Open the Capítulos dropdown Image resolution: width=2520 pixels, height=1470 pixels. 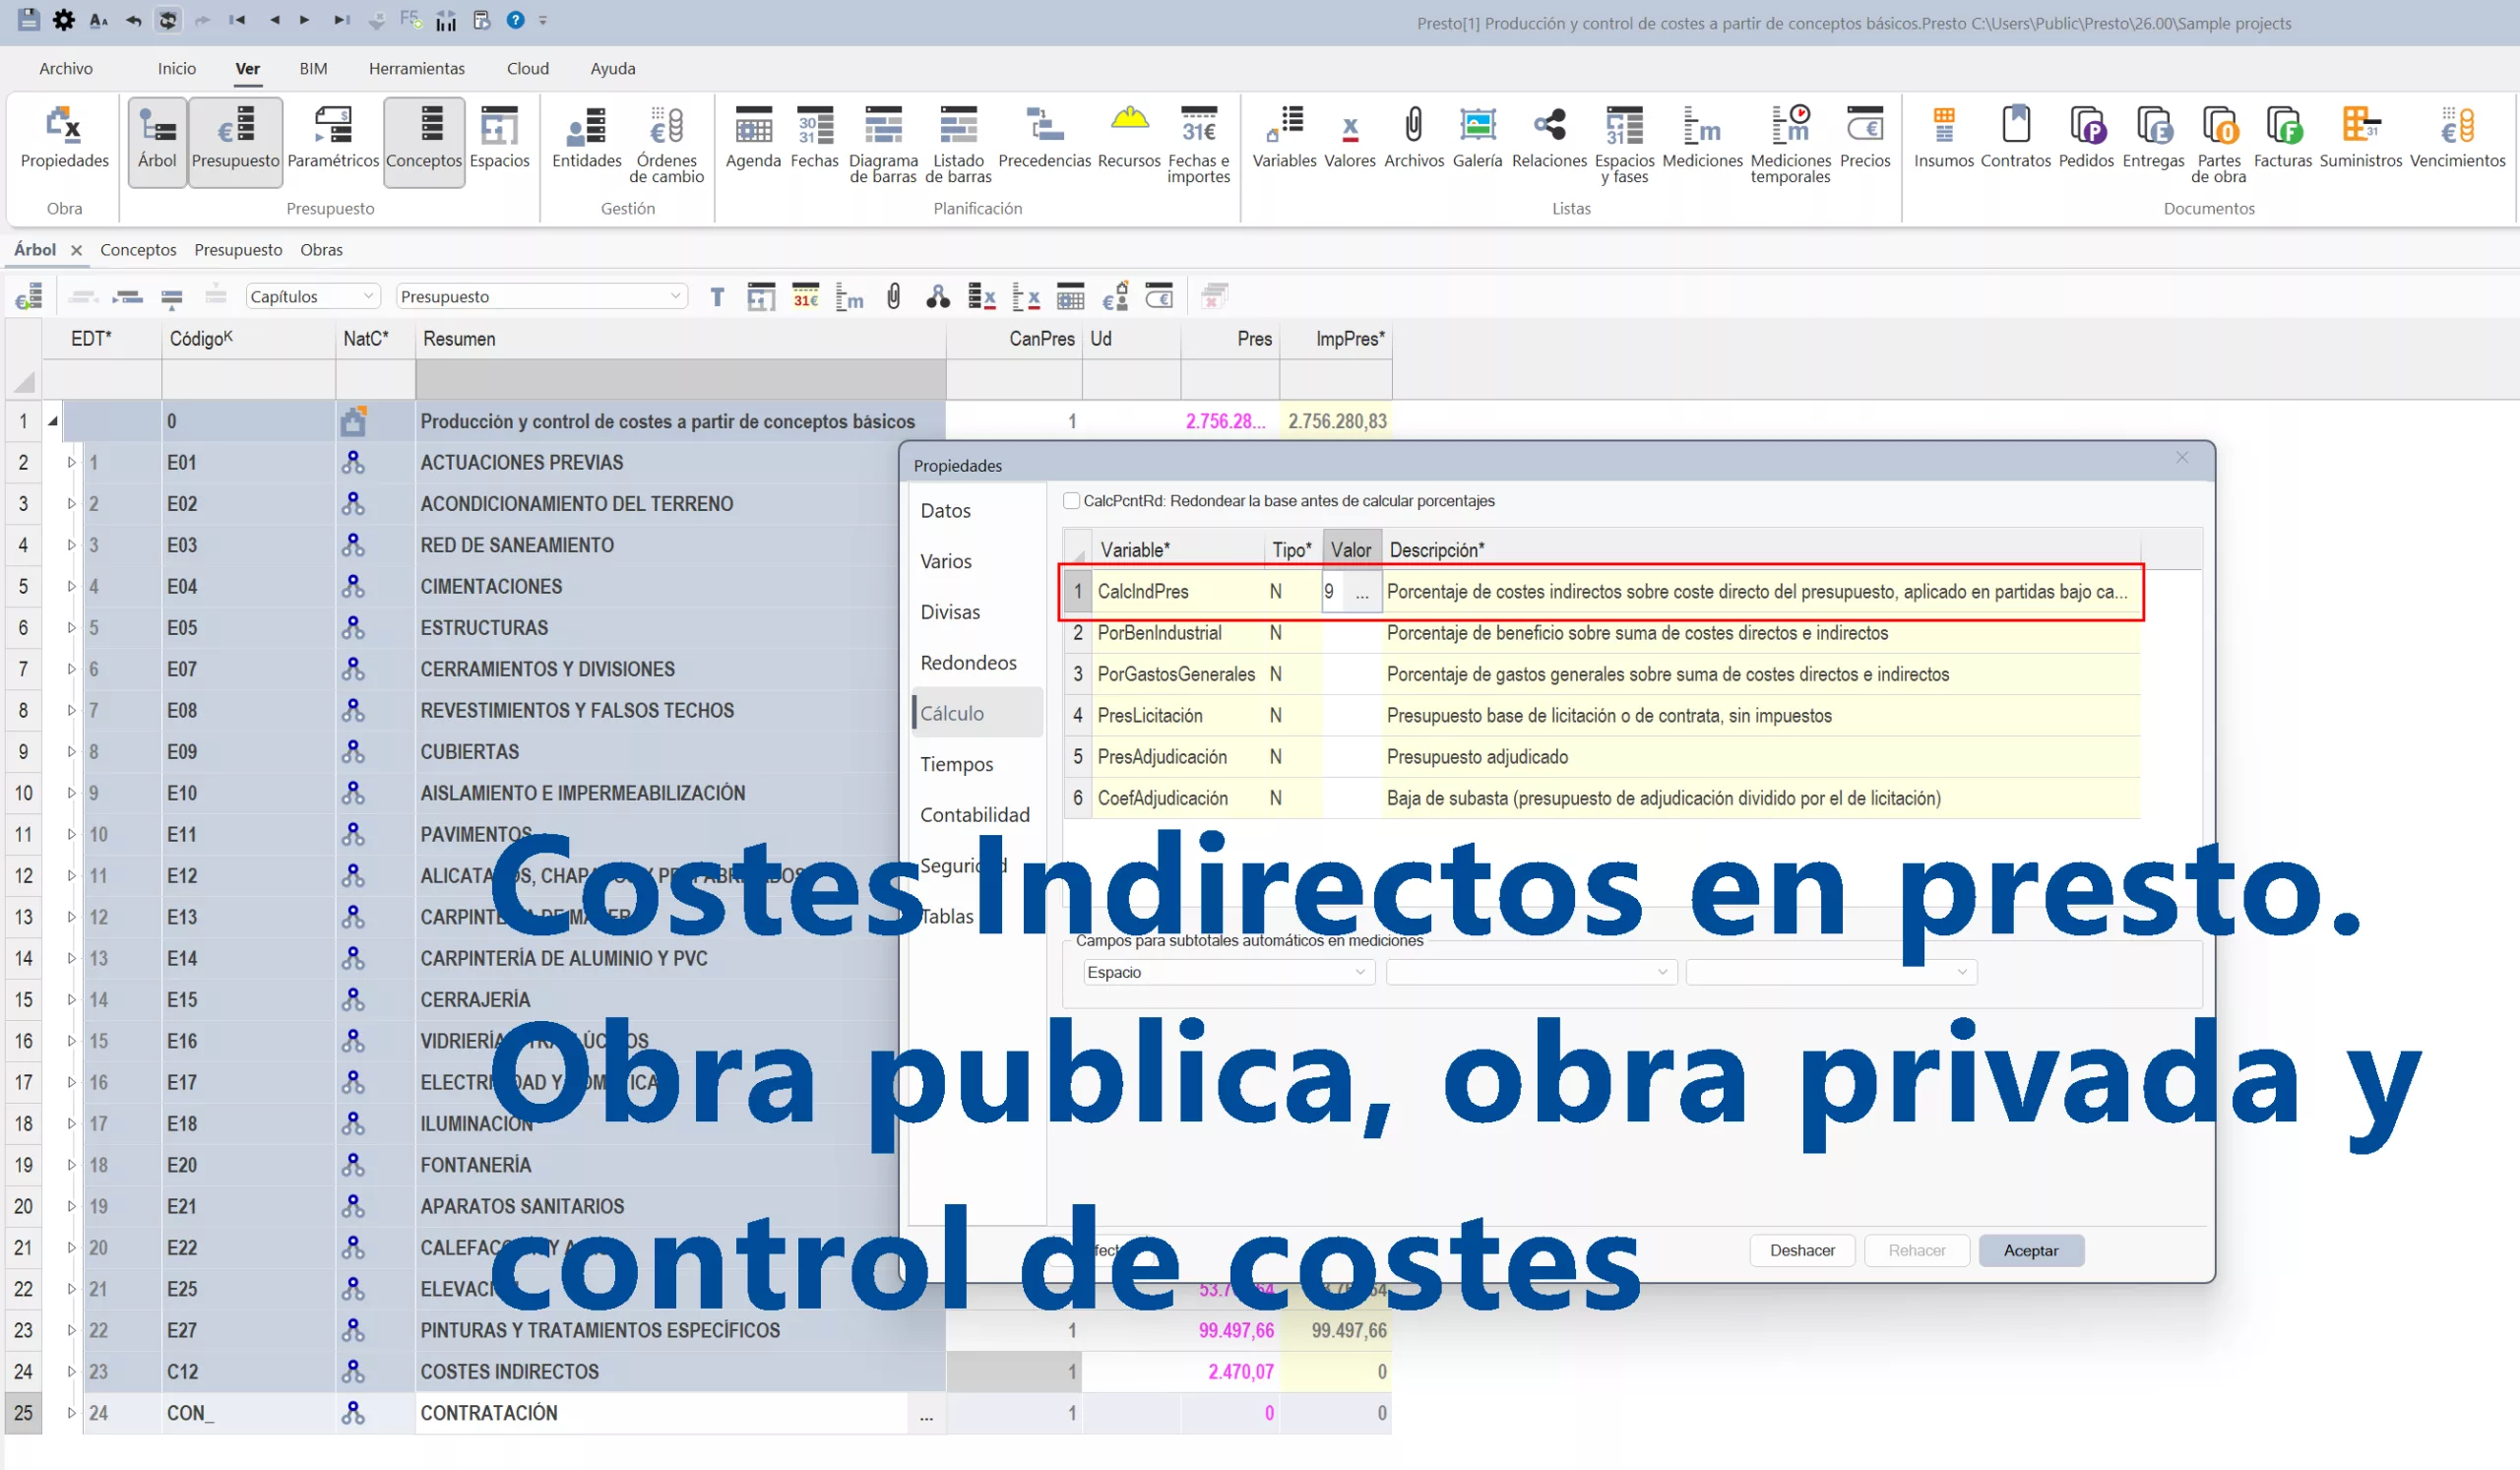click(x=312, y=296)
